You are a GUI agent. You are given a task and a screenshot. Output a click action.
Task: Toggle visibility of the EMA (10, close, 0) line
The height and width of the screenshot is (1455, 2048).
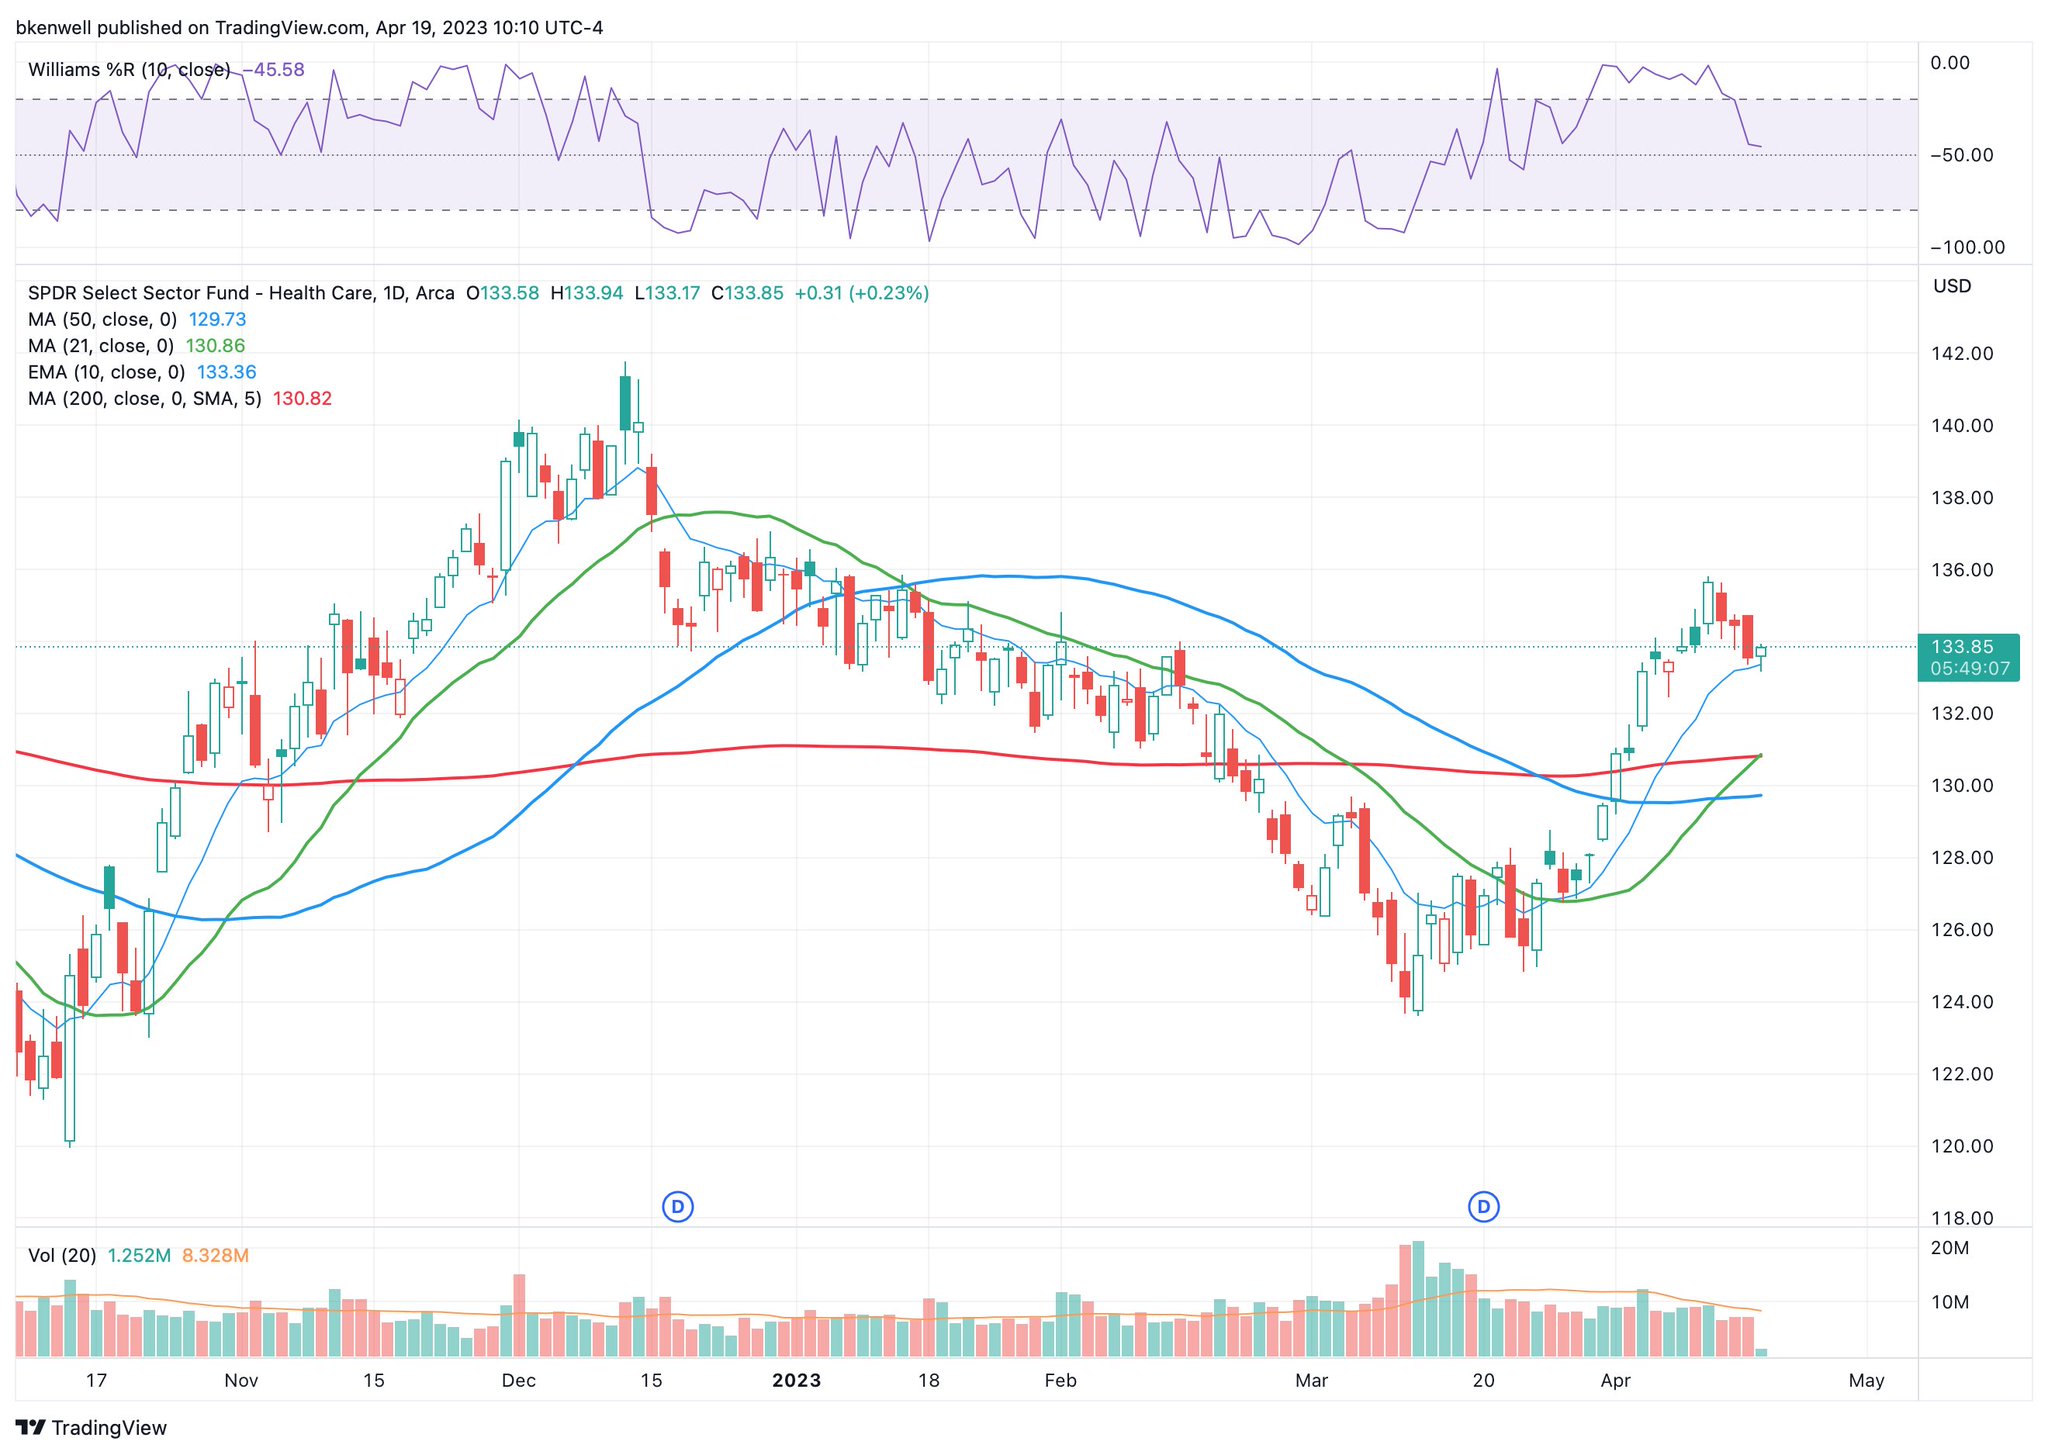pos(105,371)
